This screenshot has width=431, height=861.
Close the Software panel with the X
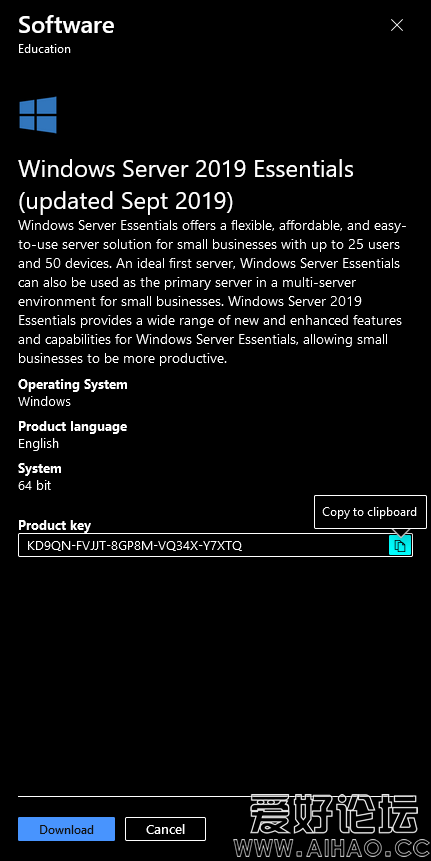[396, 25]
